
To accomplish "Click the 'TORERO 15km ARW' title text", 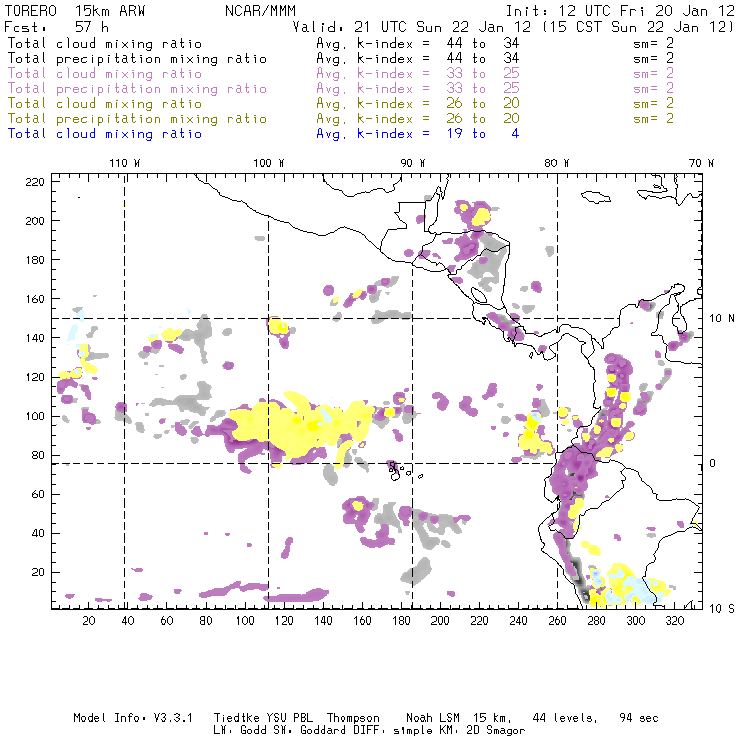I will coord(75,11).
